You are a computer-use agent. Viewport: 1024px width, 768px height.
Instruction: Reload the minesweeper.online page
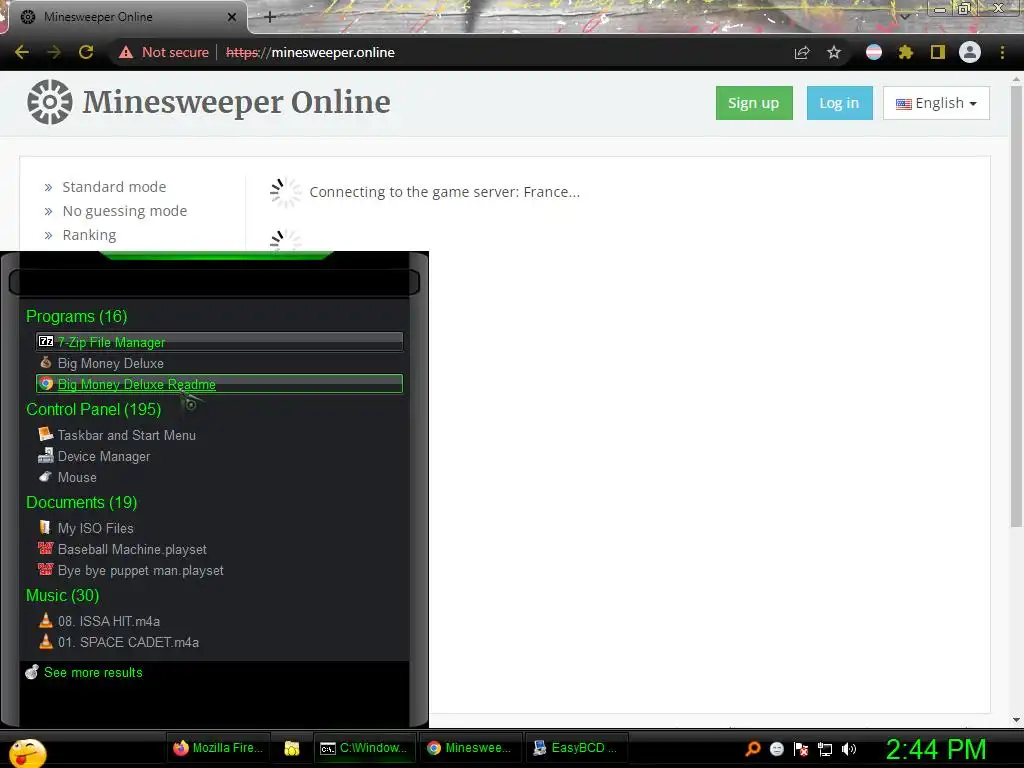(x=86, y=52)
